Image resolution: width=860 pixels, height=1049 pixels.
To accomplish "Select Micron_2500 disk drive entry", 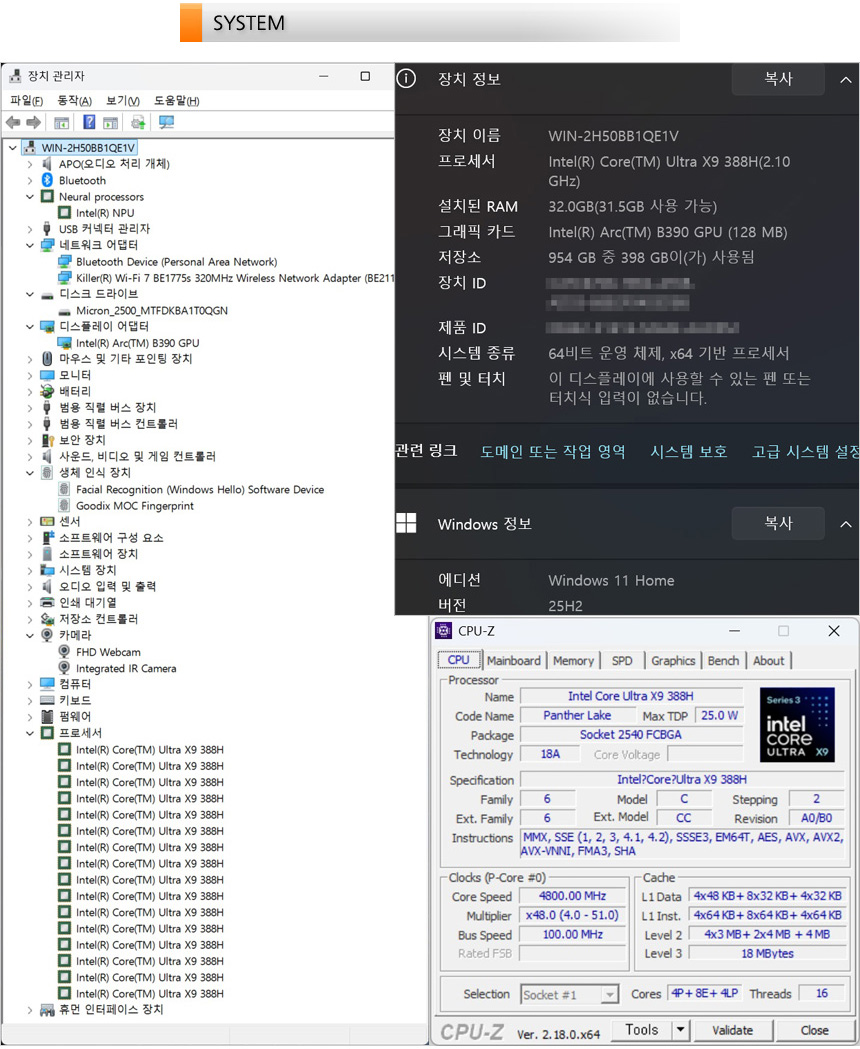I will click(151, 310).
